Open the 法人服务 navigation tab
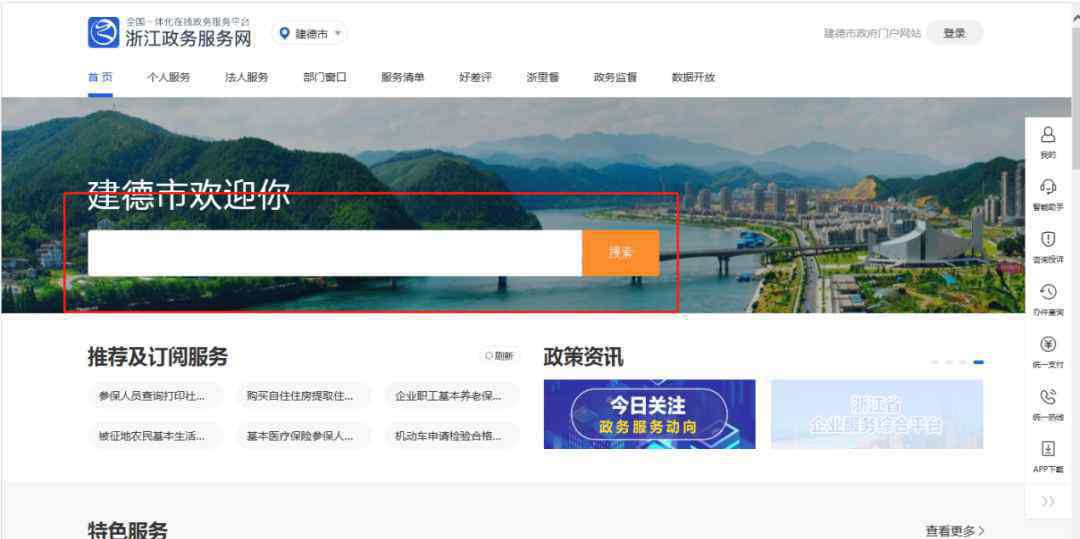Screen dimensions: 1080x539 click(x=246, y=77)
